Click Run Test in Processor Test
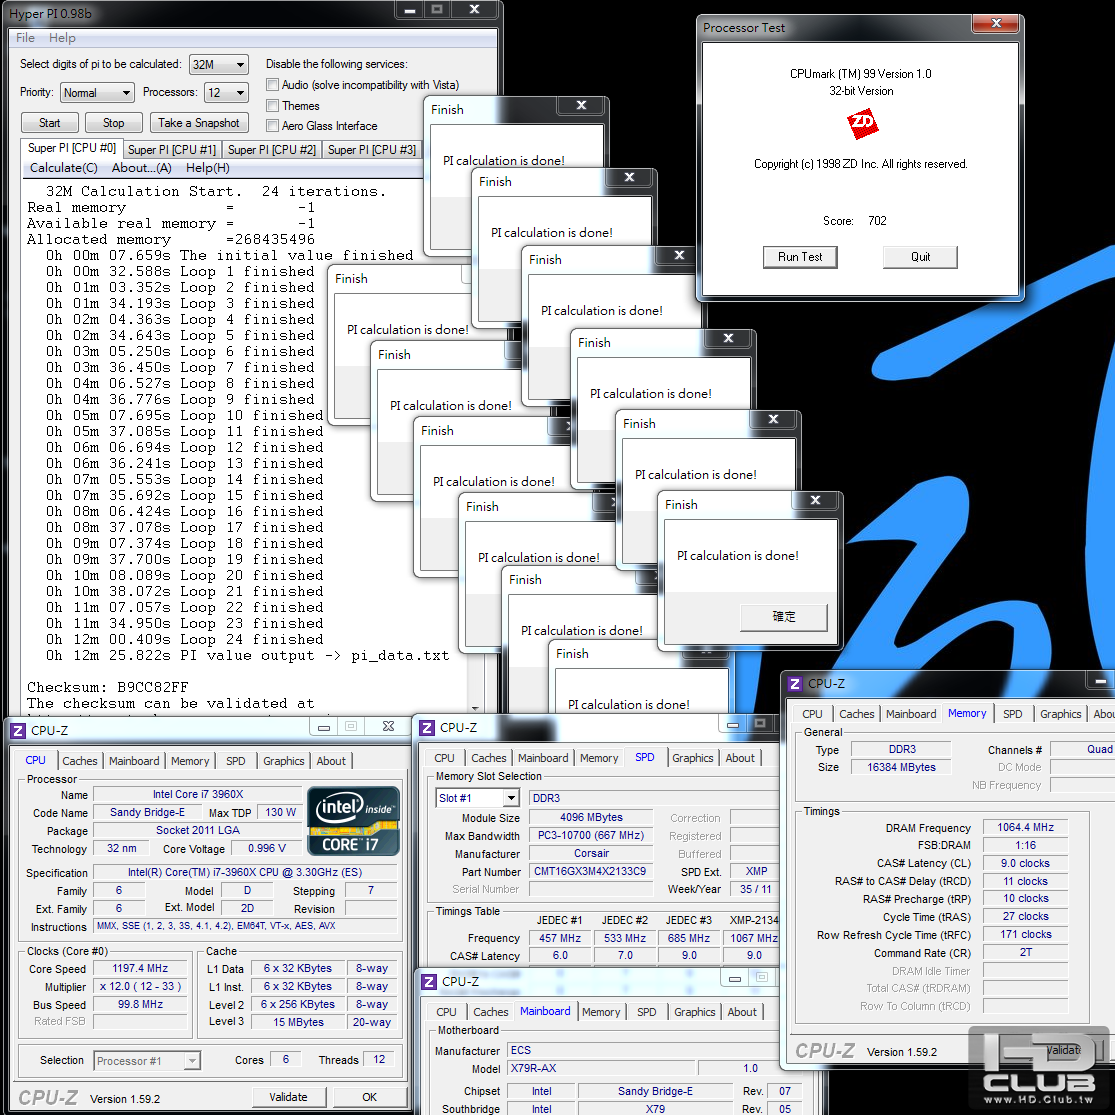The image size is (1115, 1115). pos(799,257)
